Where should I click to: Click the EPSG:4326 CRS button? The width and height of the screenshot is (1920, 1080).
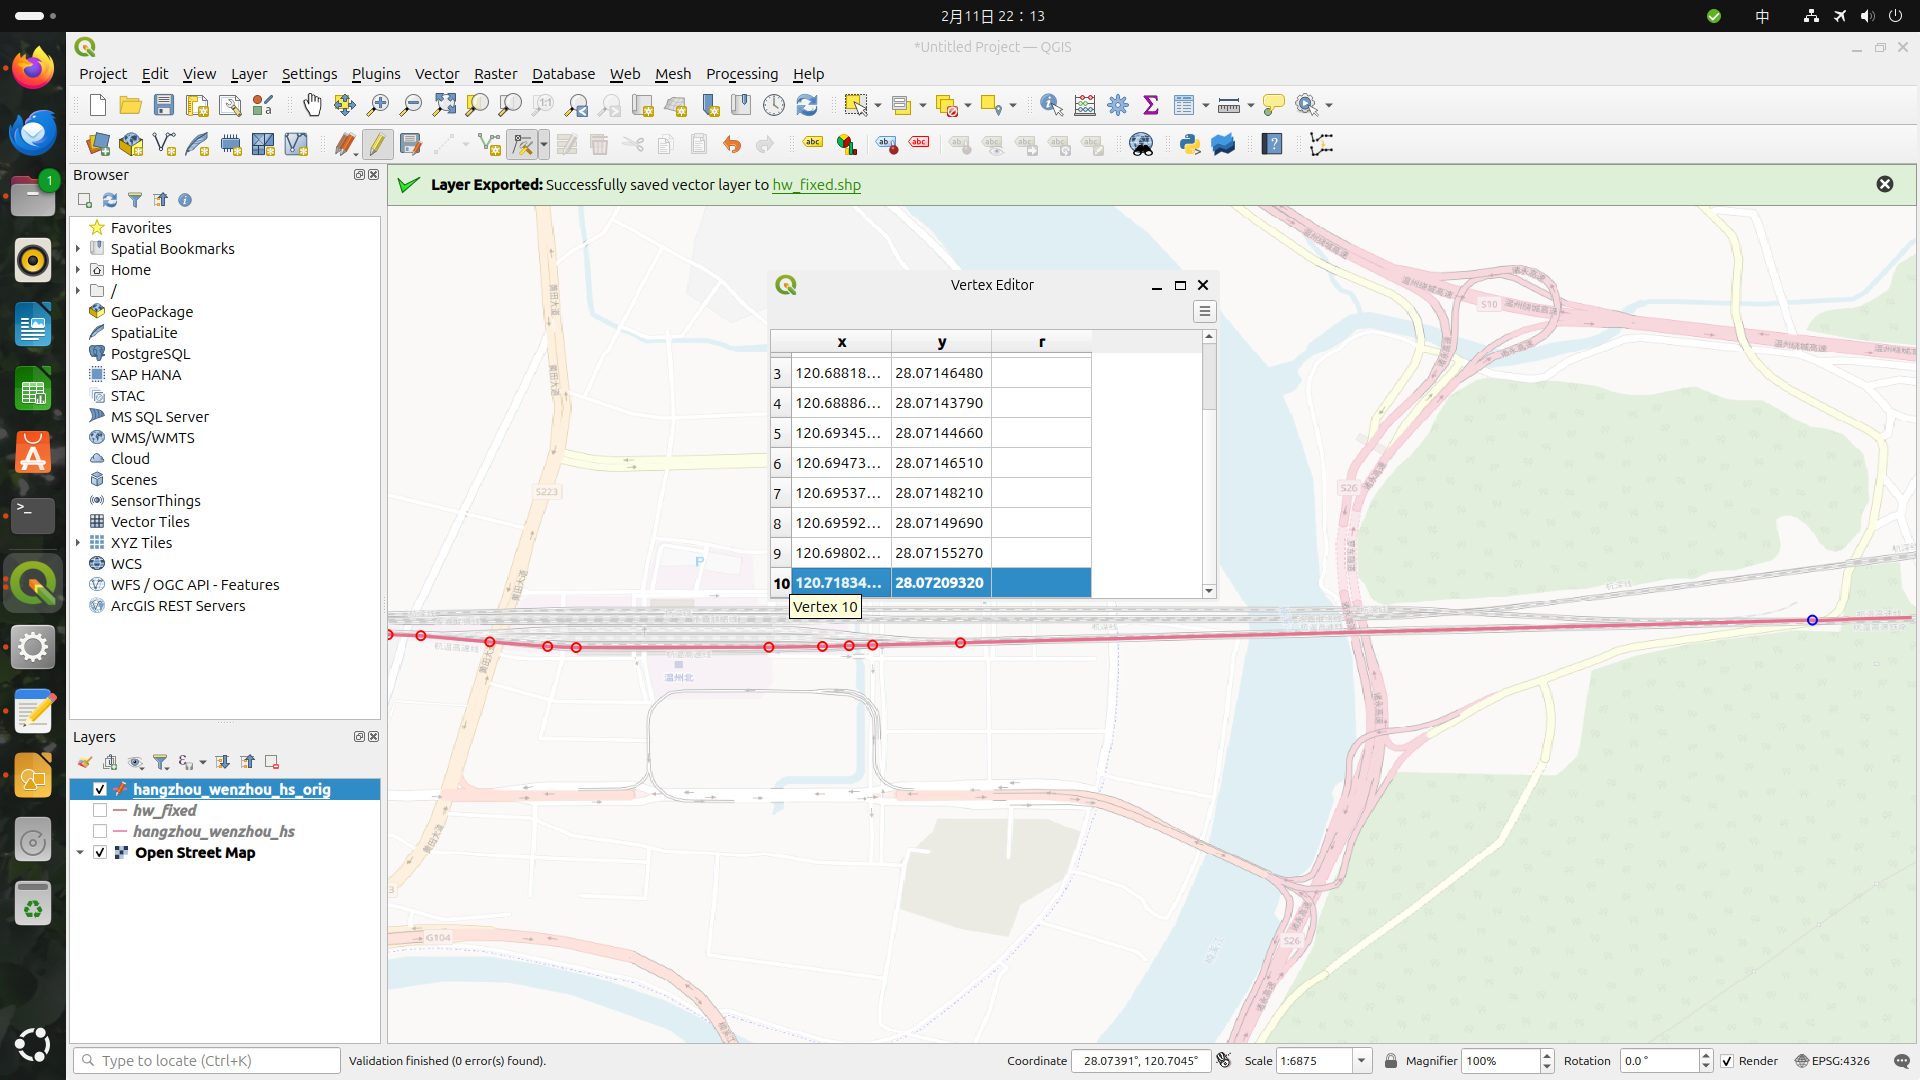[1832, 1061]
